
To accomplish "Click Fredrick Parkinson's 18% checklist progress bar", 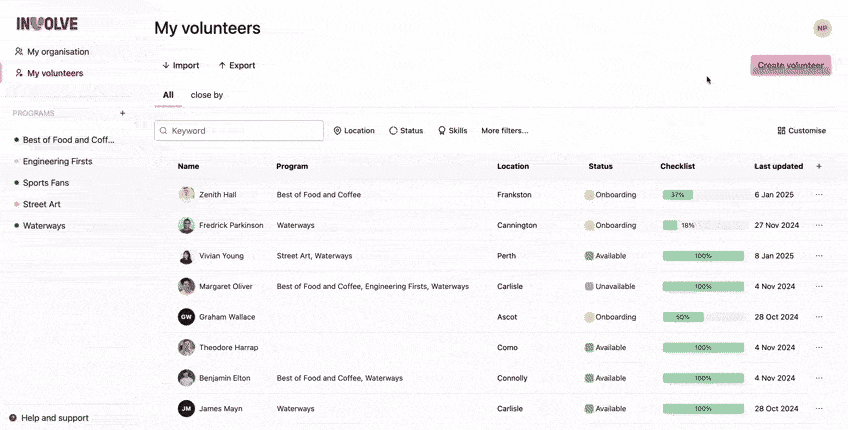I will (x=703, y=226).
